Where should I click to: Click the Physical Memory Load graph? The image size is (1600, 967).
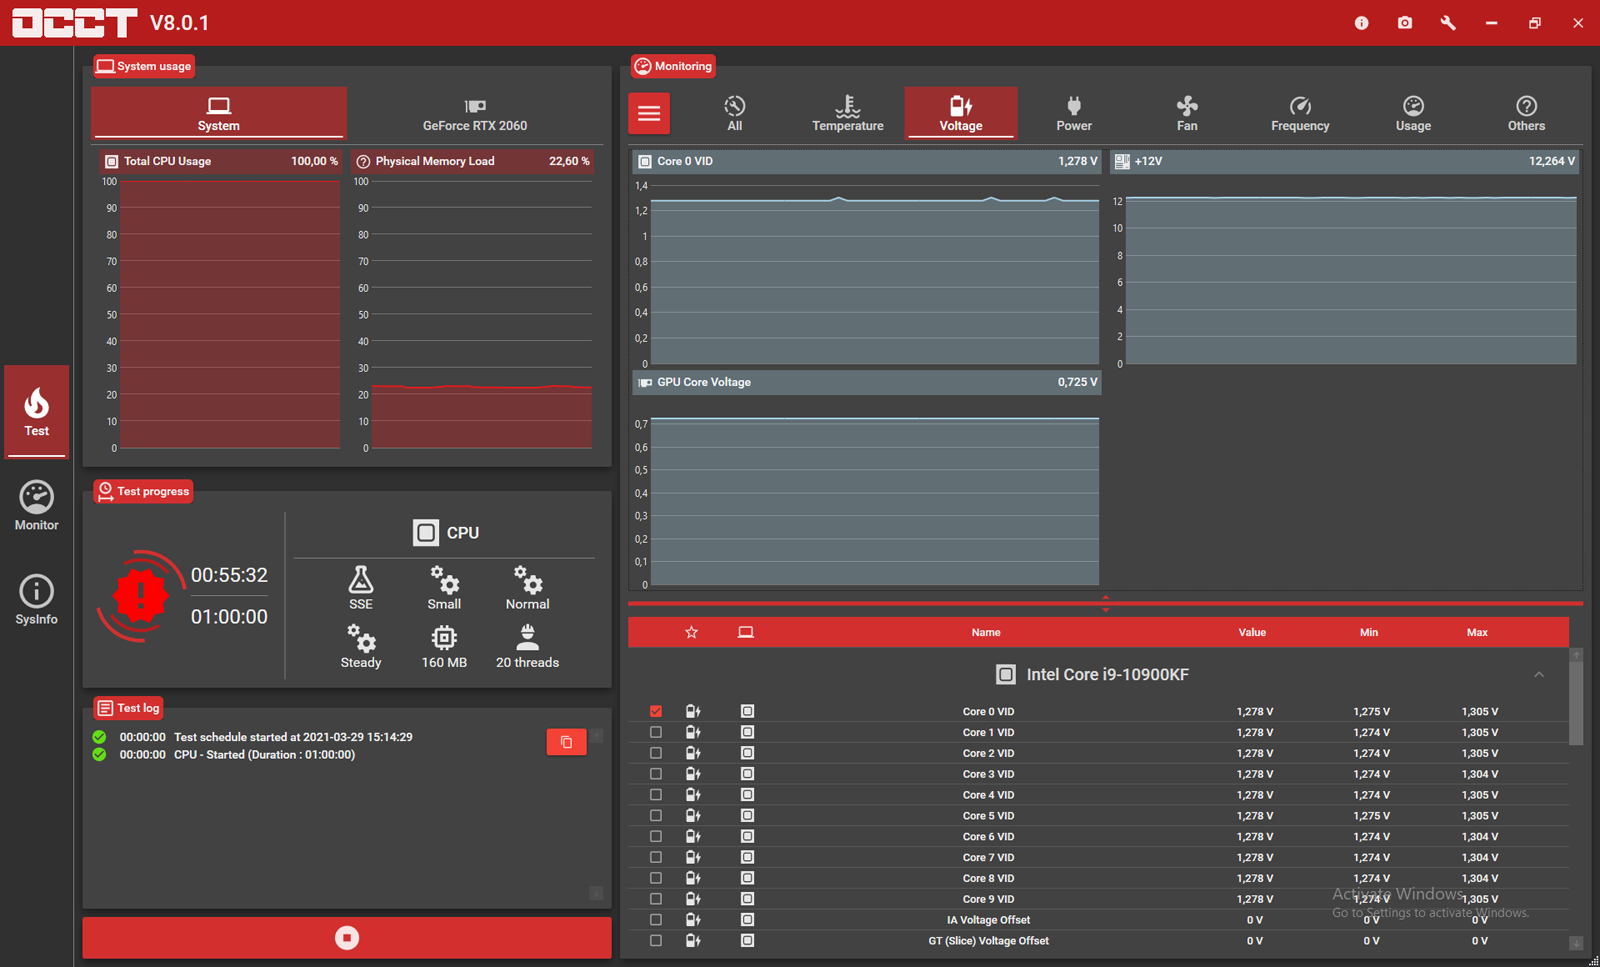point(473,302)
